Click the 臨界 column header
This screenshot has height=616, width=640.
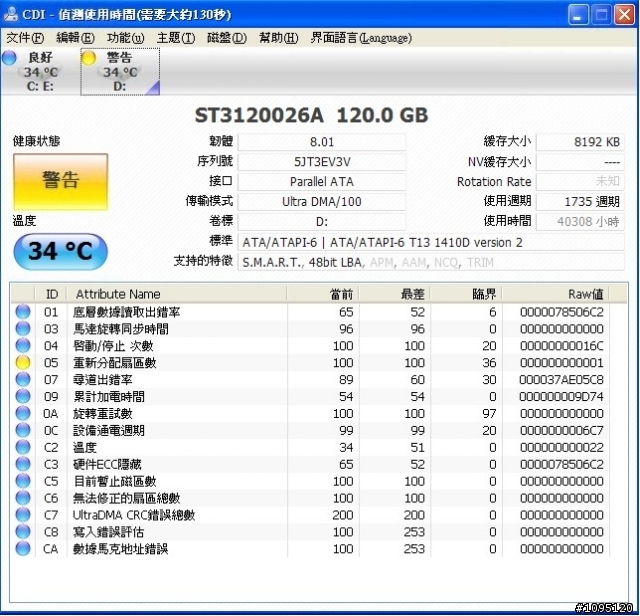[x=466, y=294]
